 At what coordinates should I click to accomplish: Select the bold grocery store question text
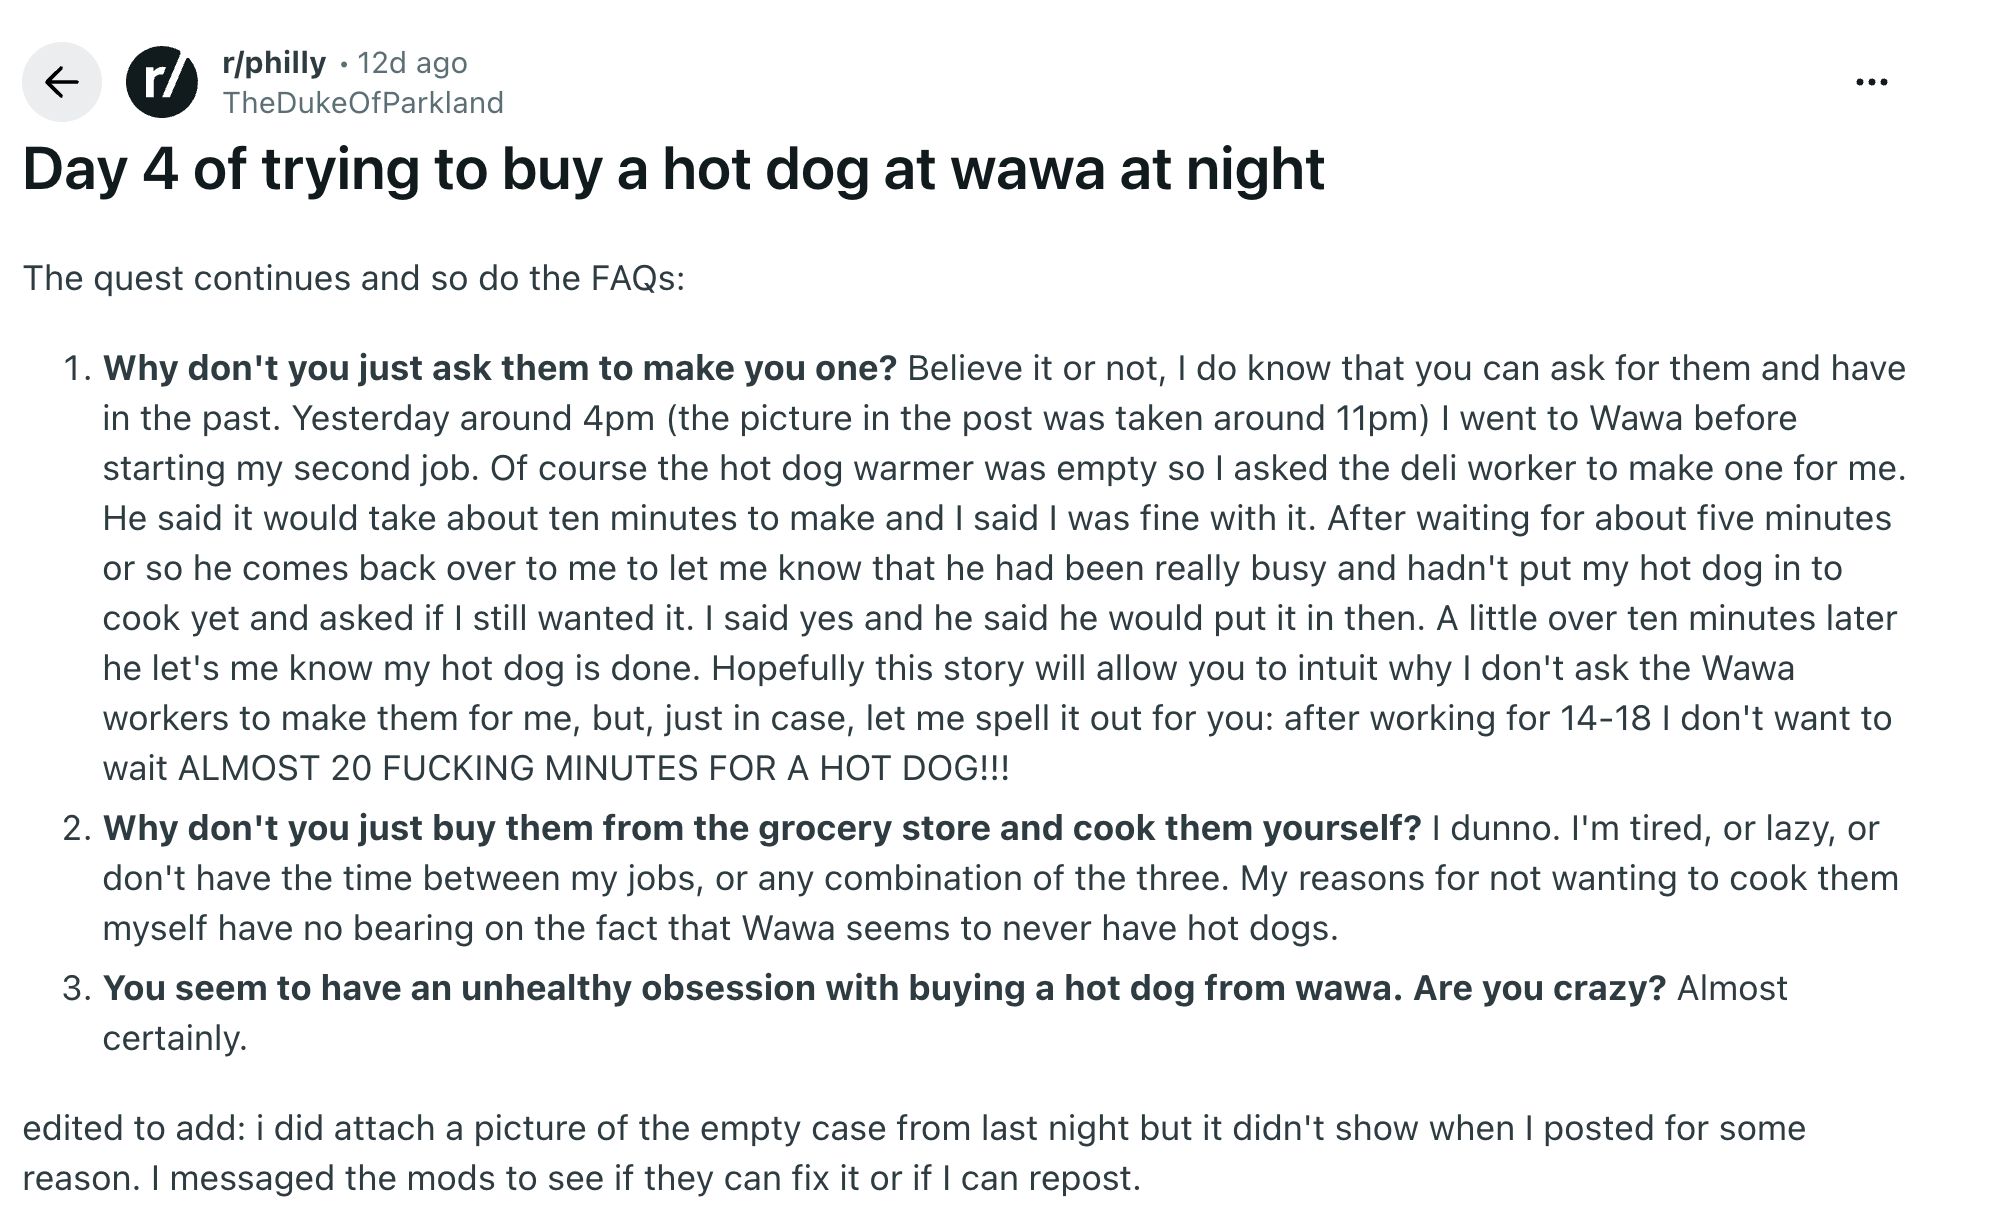click(762, 828)
